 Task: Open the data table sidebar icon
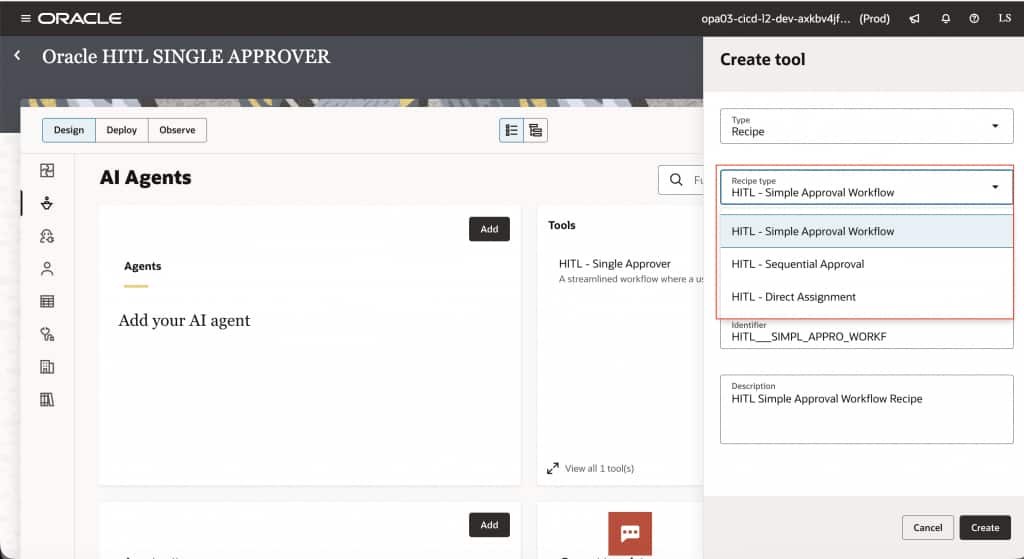click(x=47, y=301)
